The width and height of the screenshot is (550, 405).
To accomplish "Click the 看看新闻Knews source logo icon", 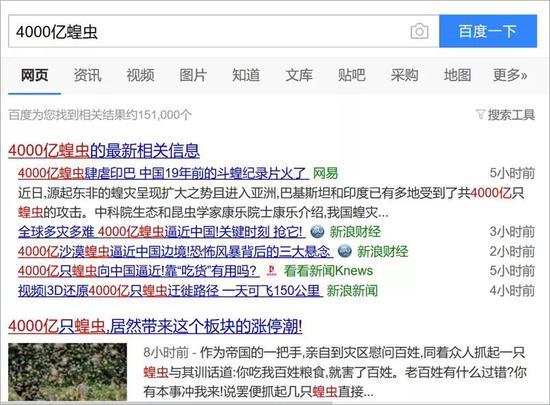I will (271, 271).
